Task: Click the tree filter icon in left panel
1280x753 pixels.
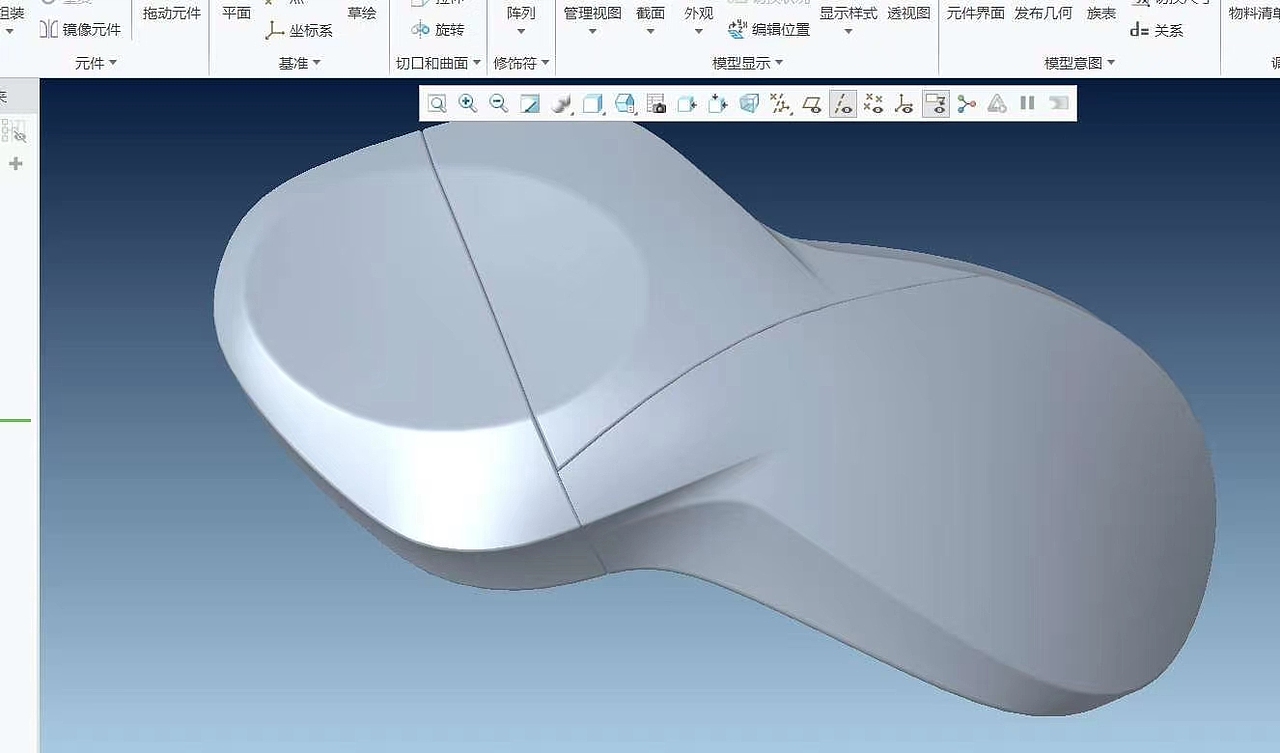Action: [x=14, y=131]
